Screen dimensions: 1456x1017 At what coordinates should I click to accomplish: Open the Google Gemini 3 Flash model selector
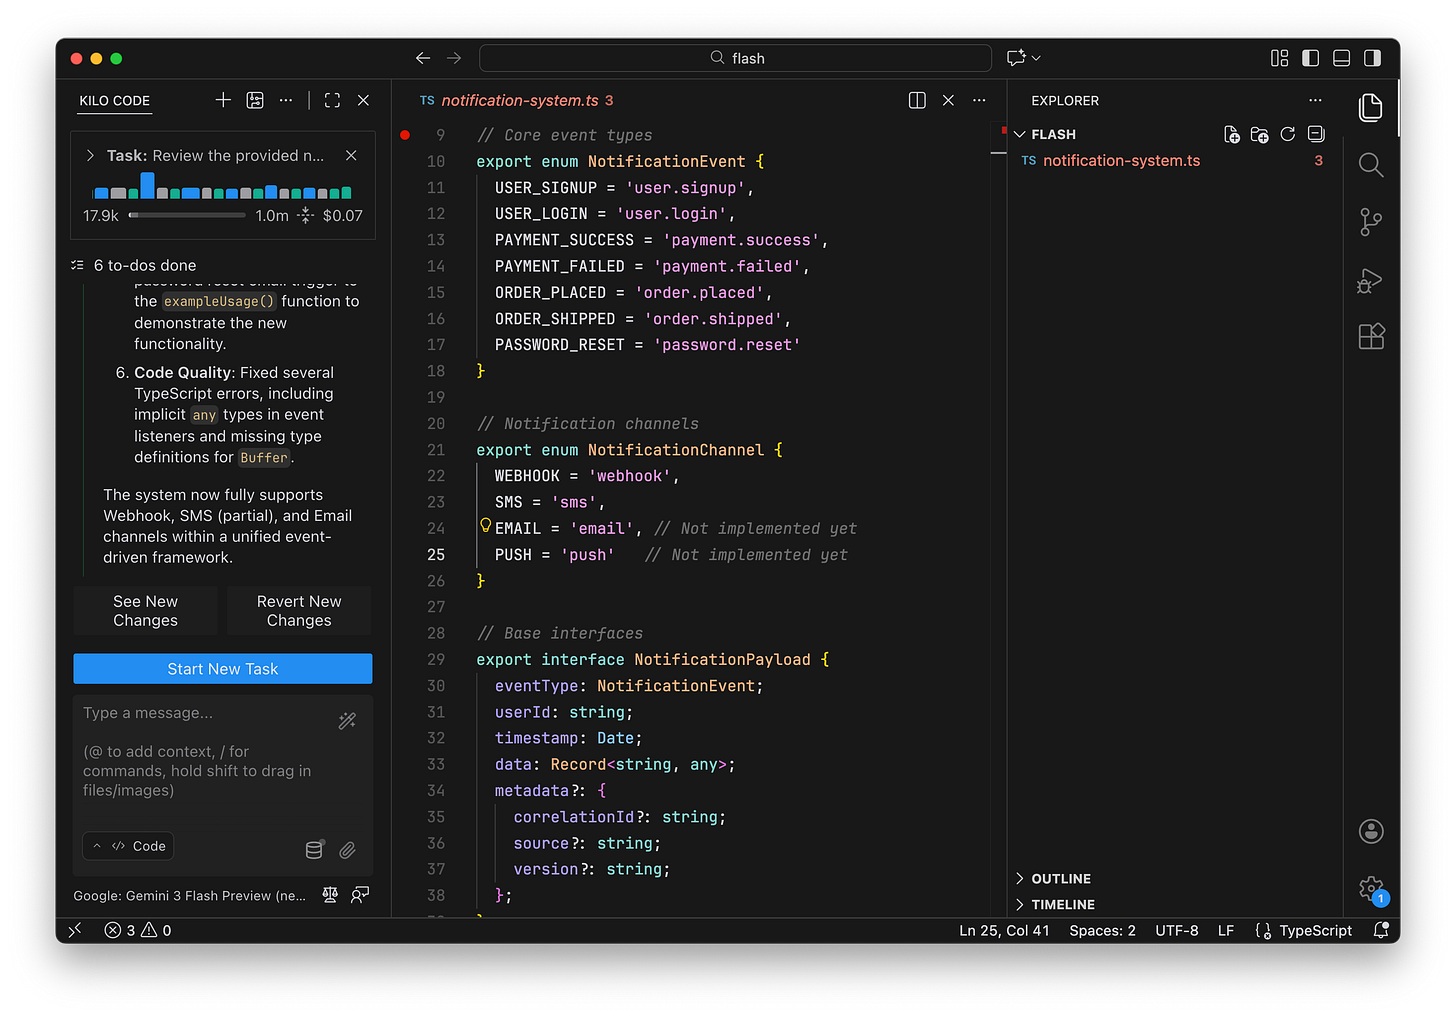click(190, 895)
